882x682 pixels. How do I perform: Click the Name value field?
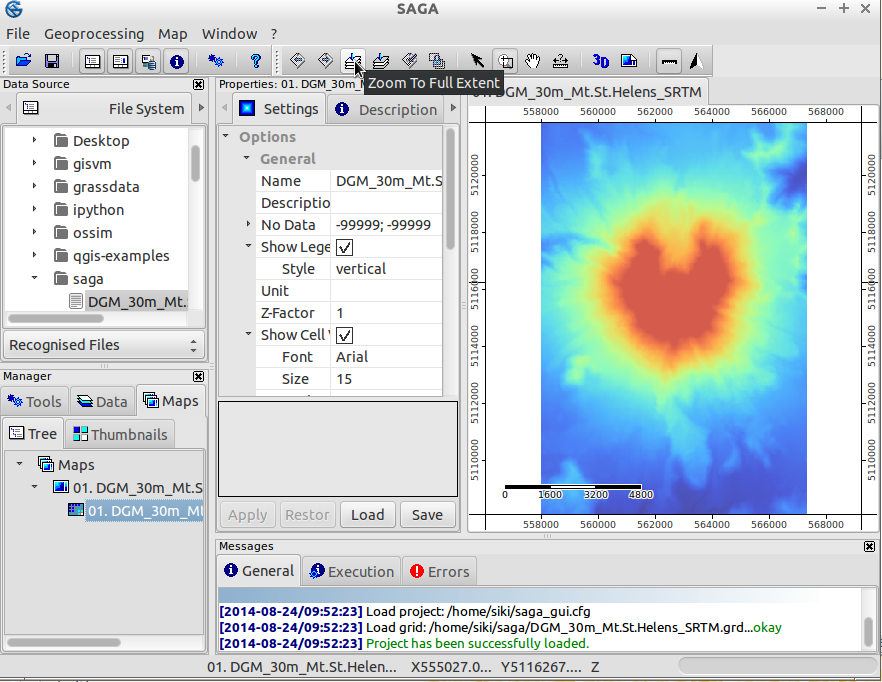[x=386, y=181]
